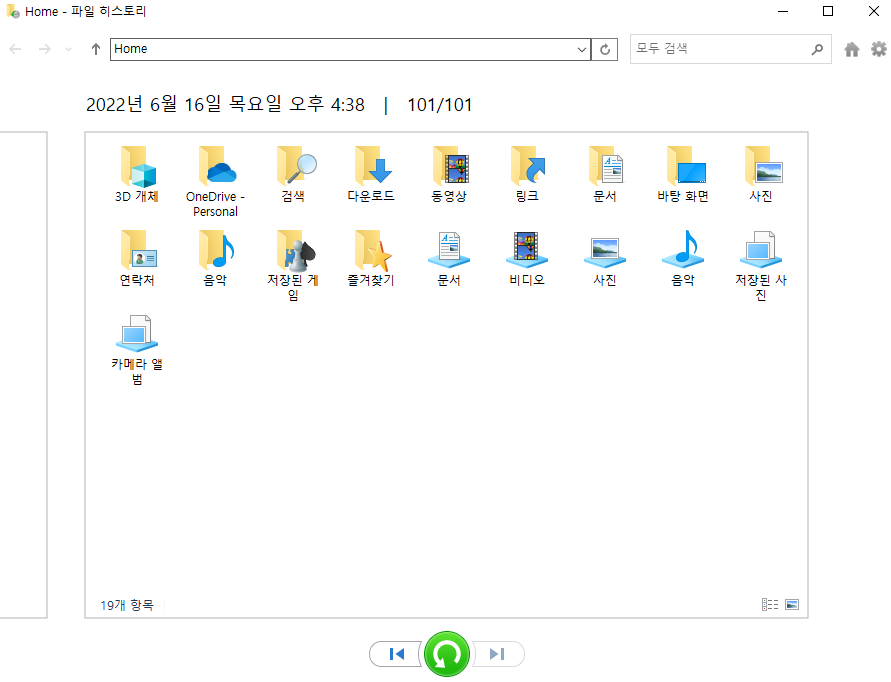Open the 저장된 게임 folder
This screenshot has width=891, height=682.
click(x=293, y=253)
